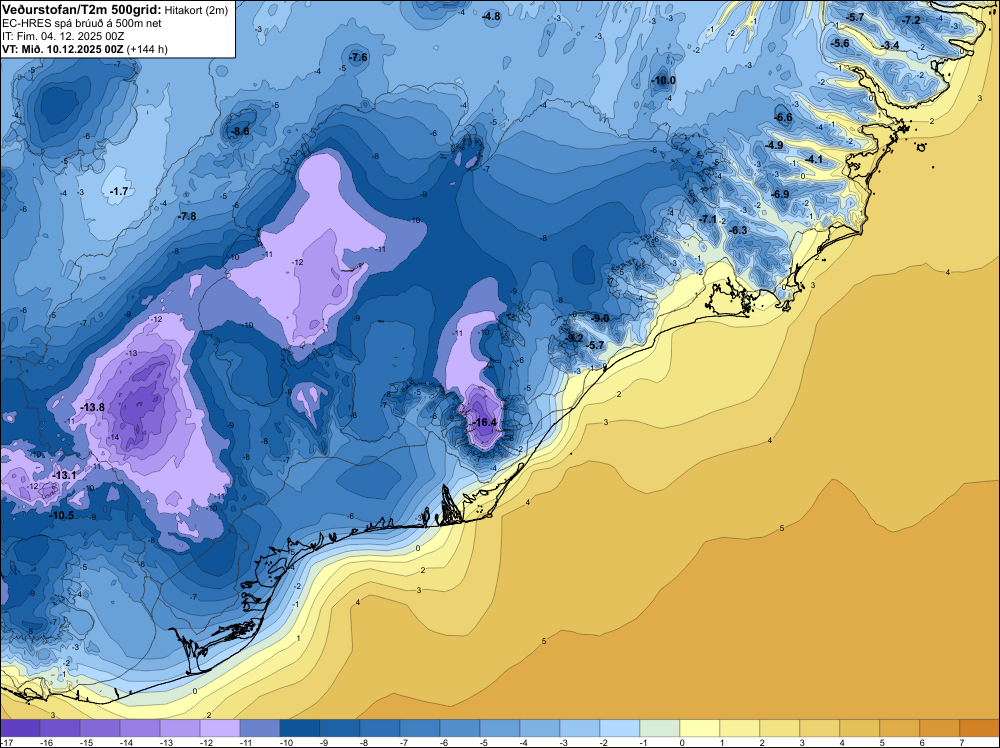Select the -5.6 temperature label

click(840, 43)
